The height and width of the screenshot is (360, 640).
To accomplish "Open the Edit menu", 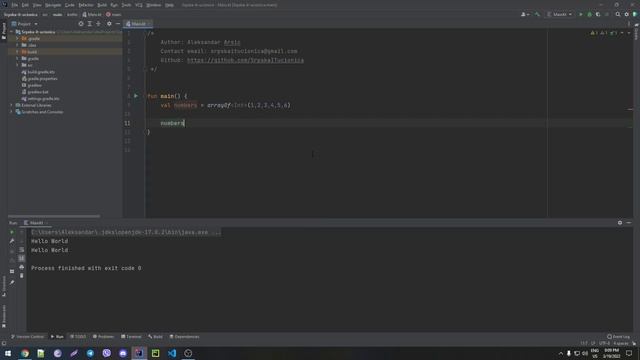I will coord(25,5).
